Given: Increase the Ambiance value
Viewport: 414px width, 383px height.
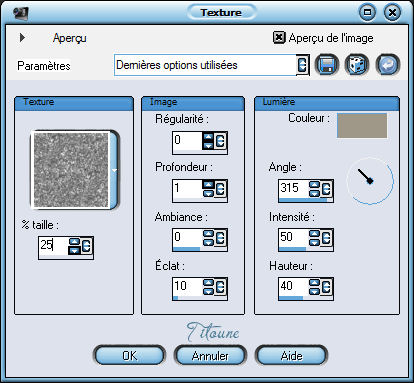Looking at the screenshot, I should [x=209, y=234].
